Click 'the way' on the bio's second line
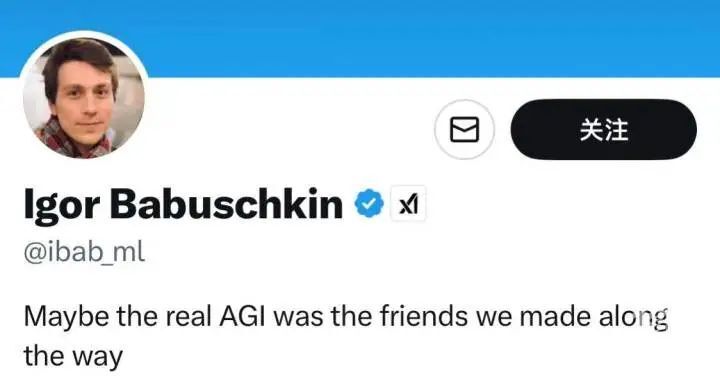720x384 pixels. pos(73,357)
